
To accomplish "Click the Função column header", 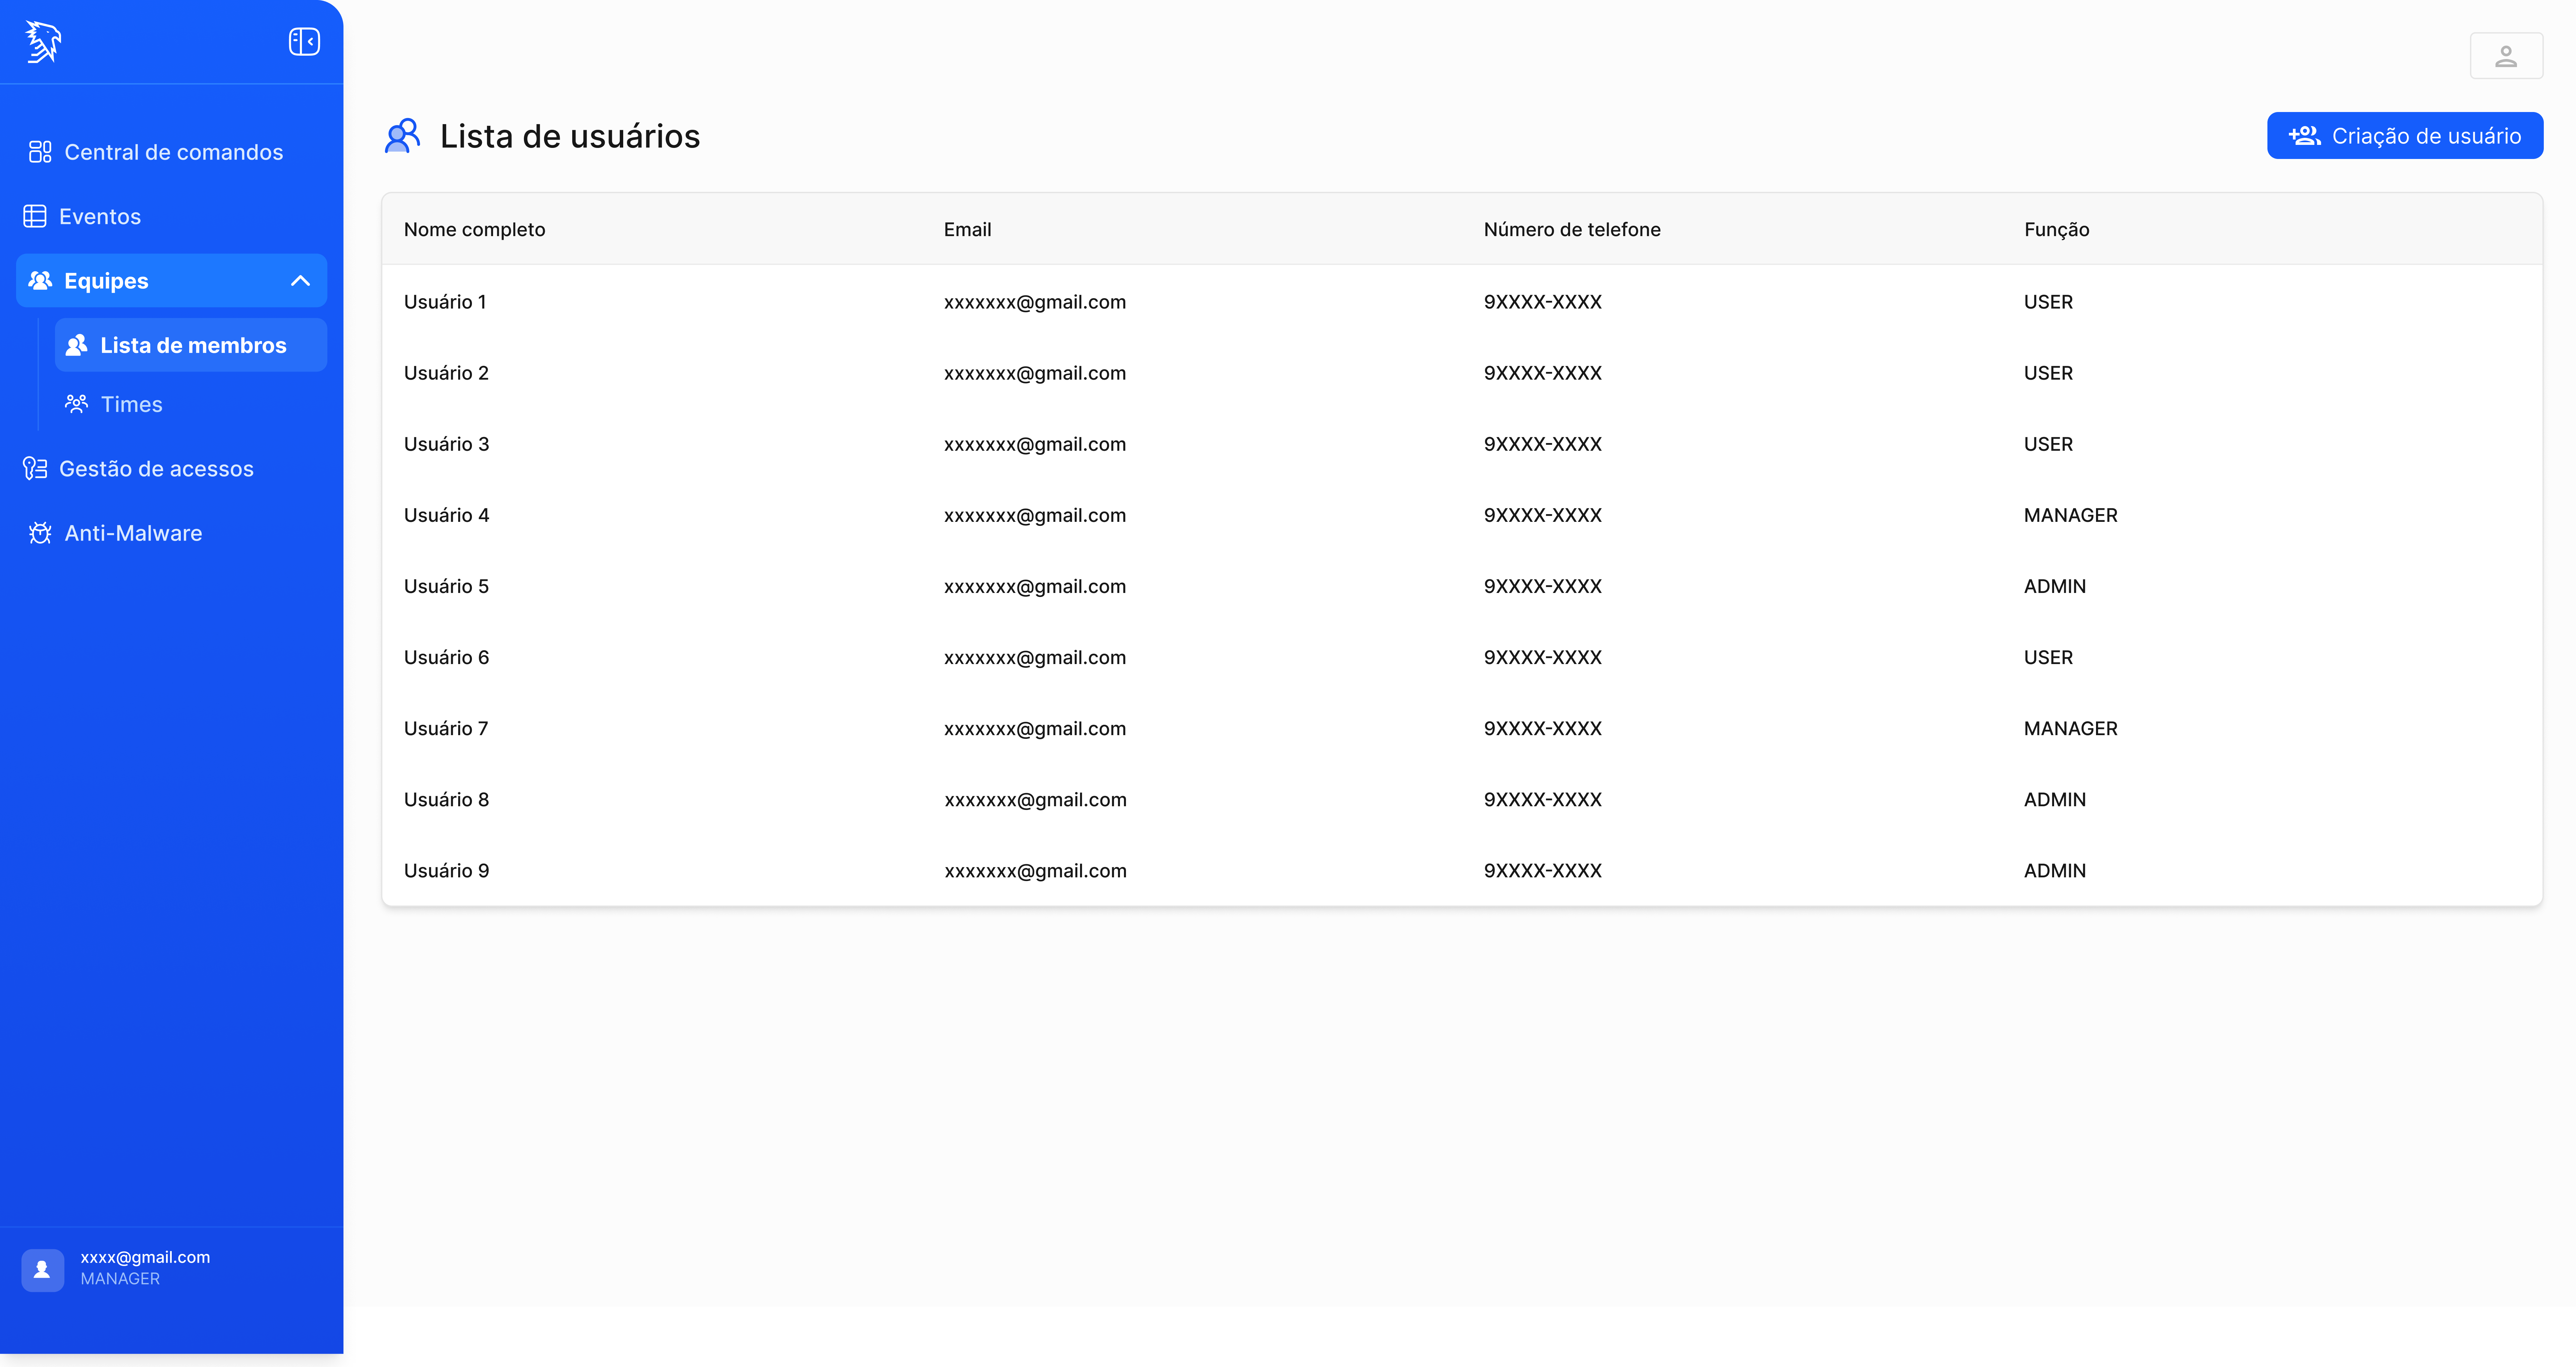I will [2056, 229].
